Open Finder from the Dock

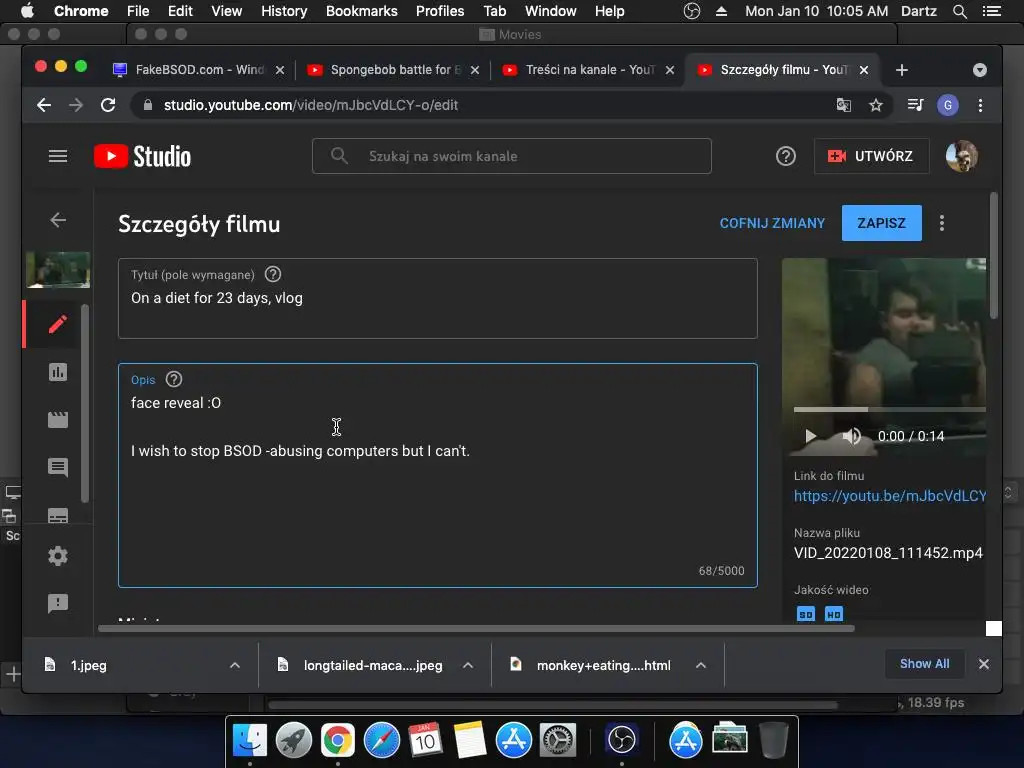coord(249,740)
